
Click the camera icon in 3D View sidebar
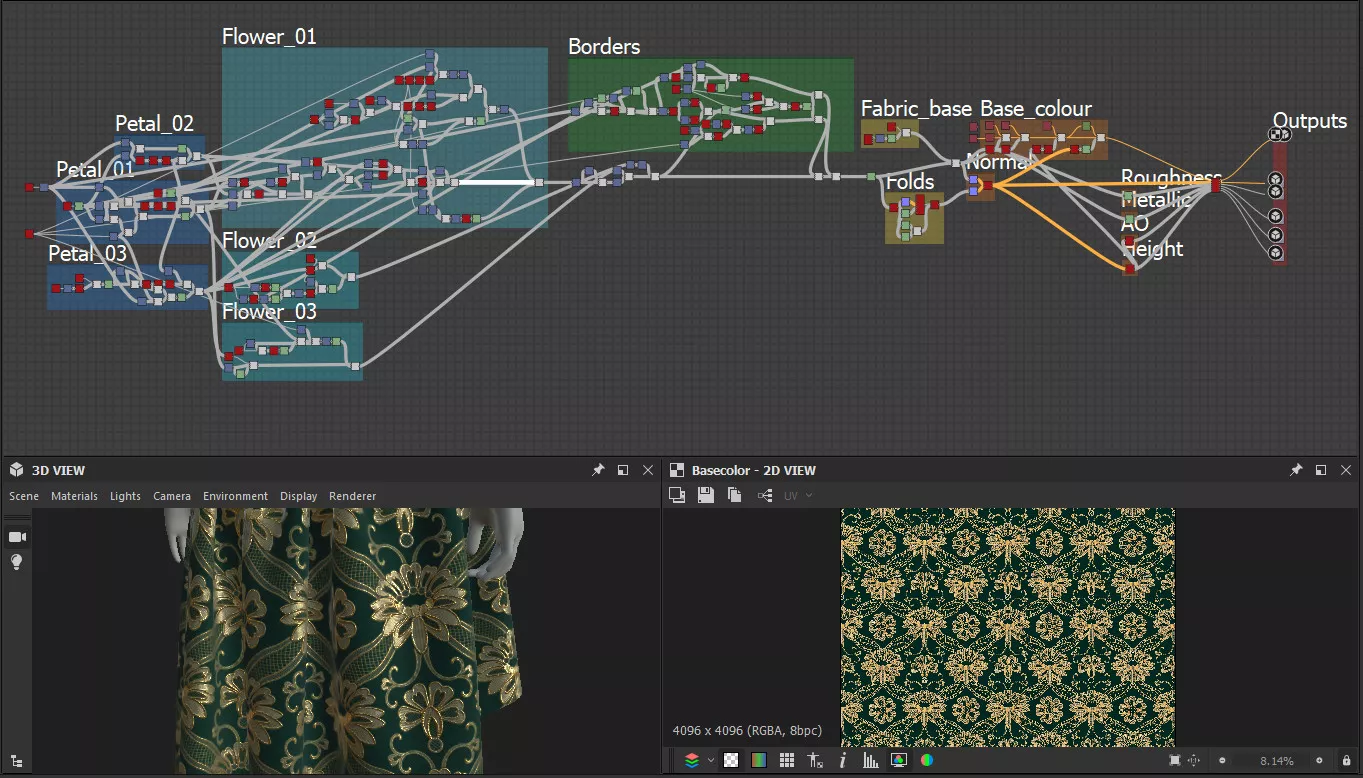click(17, 537)
